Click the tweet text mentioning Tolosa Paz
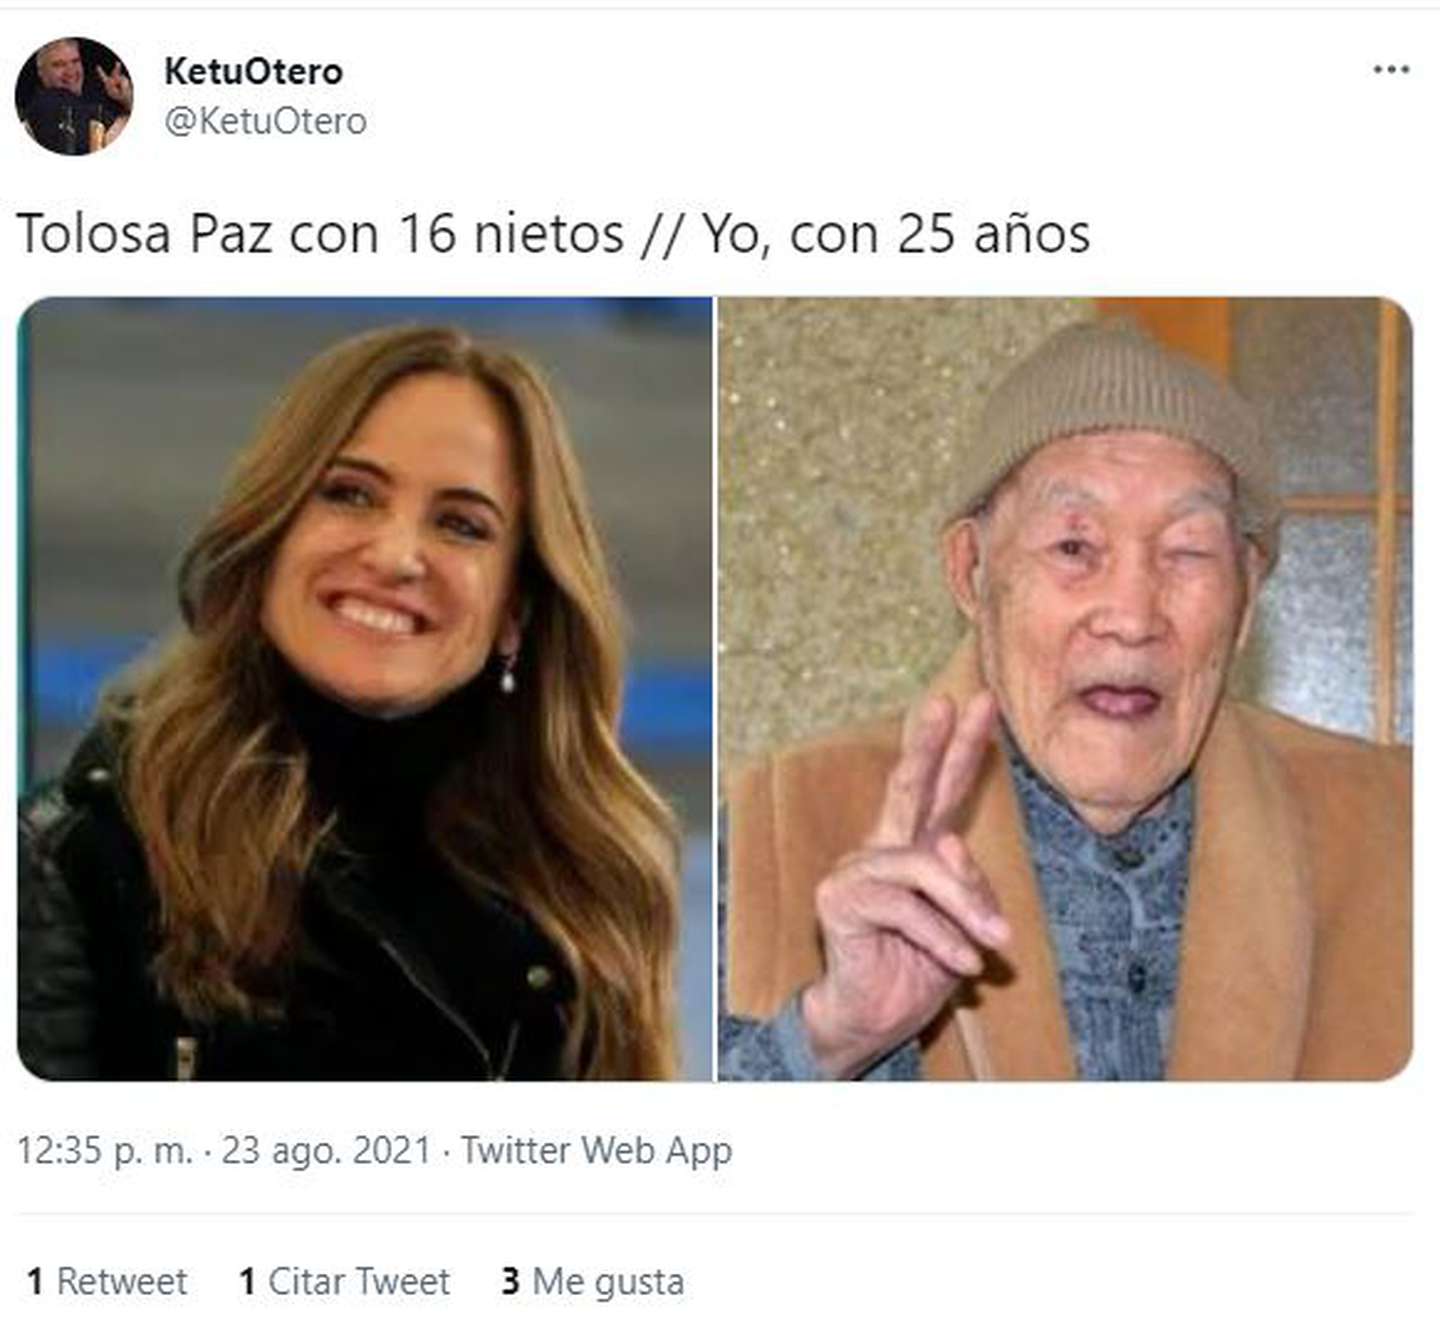This screenshot has height=1324, width=1440. tap(553, 235)
